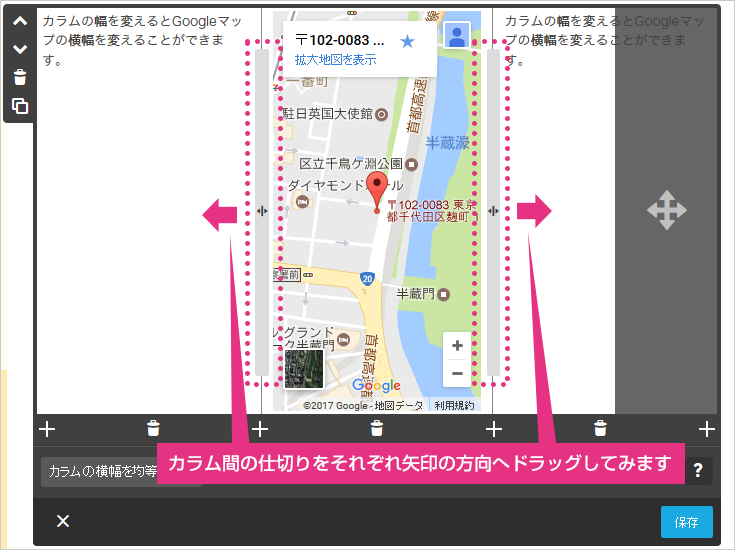Image resolution: width=735 pixels, height=550 pixels.
Task: Click the 駐日英国大使館 map marker
Action: pyautogui.click(x=382, y=114)
